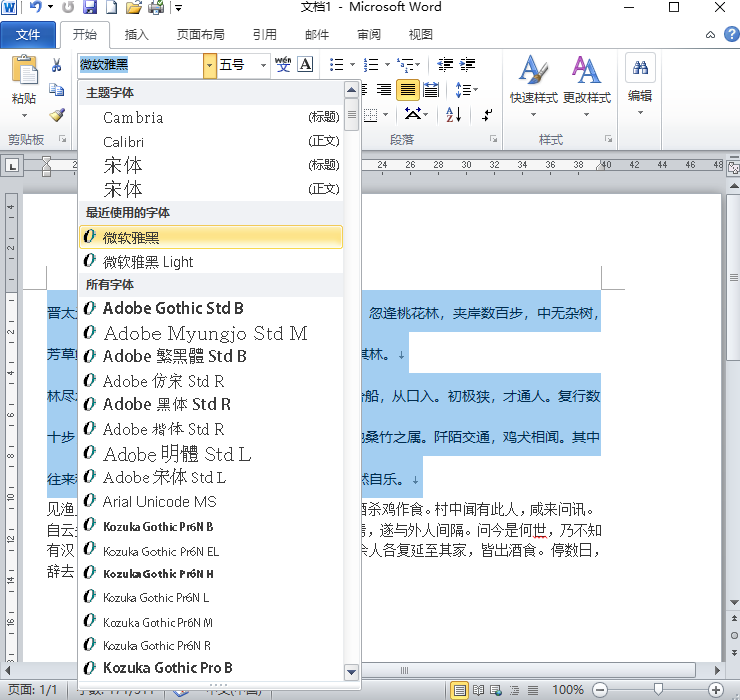Open the Paste options arrow
The height and width of the screenshot is (700, 740).
(x=24, y=116)
